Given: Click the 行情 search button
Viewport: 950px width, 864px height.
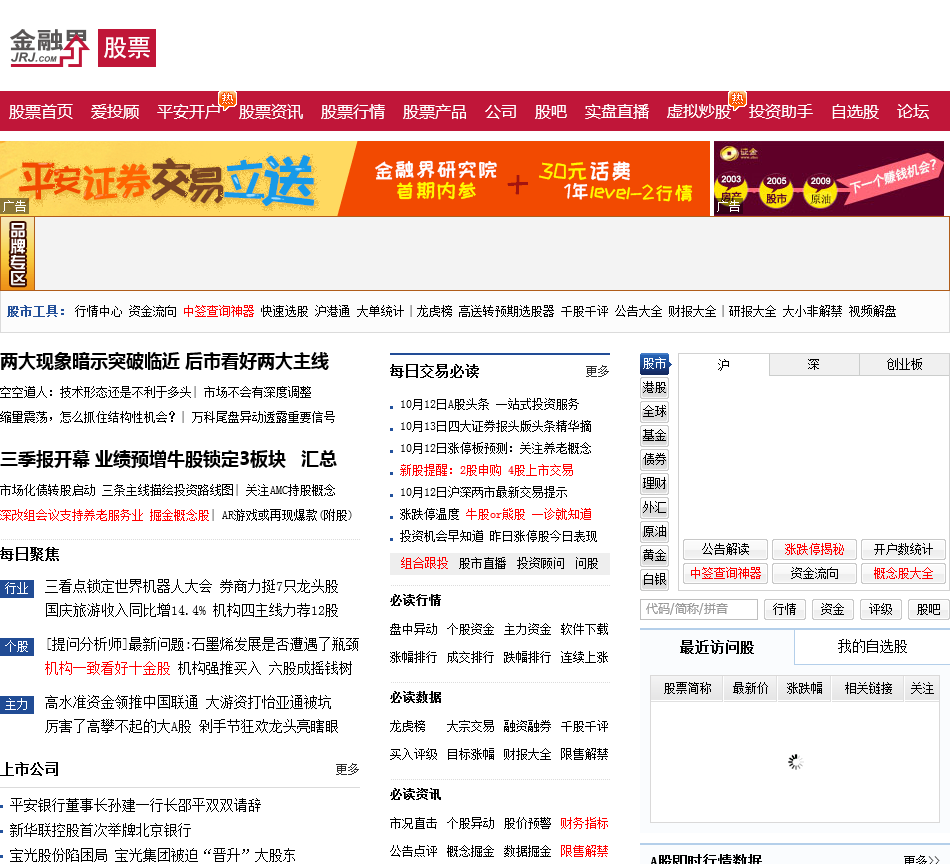Looking at the screenshot, I should coord(785,609).
